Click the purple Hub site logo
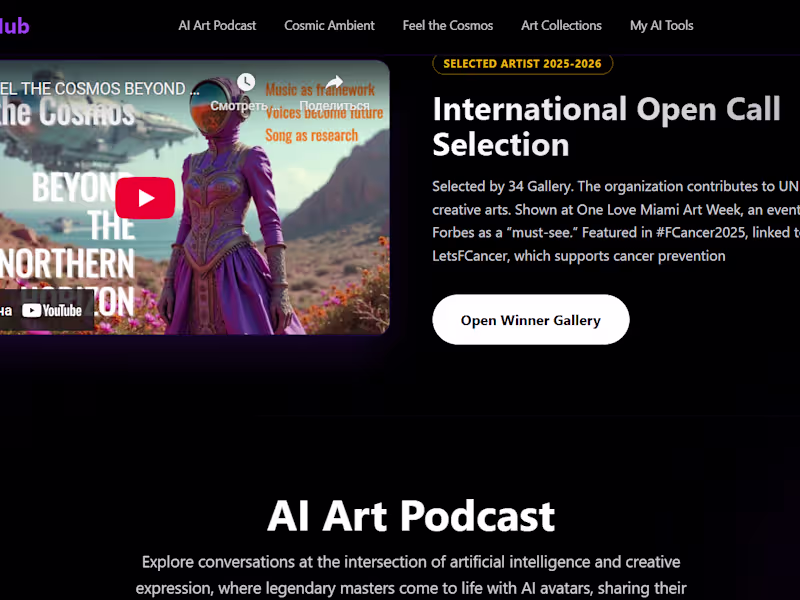The height and width of the screenshot is (600, 800). [x=14, y=26]
